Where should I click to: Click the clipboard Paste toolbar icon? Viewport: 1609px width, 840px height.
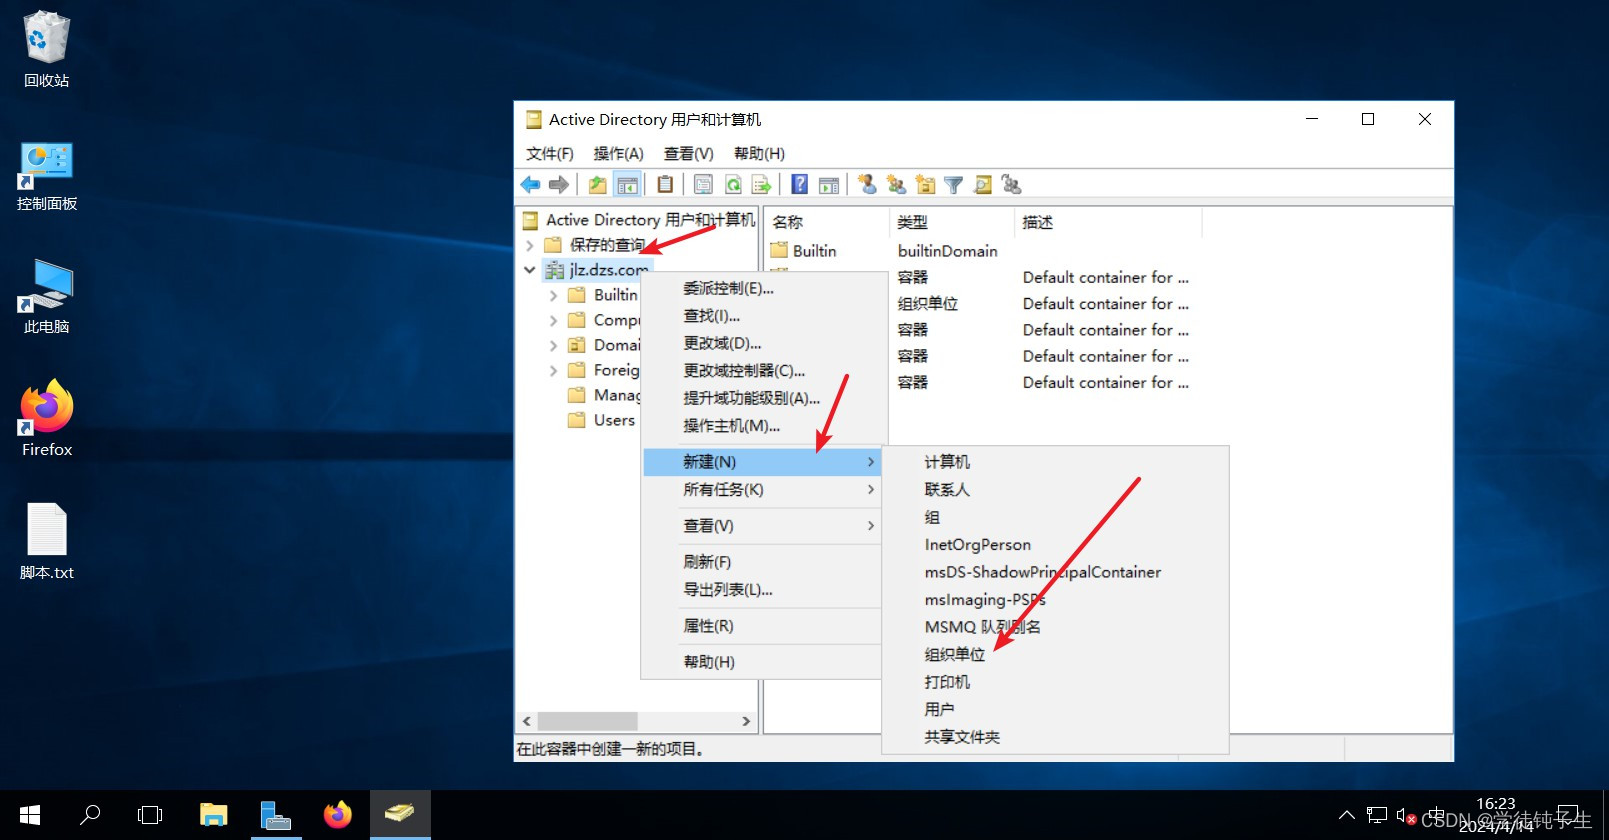click(665, 184)
